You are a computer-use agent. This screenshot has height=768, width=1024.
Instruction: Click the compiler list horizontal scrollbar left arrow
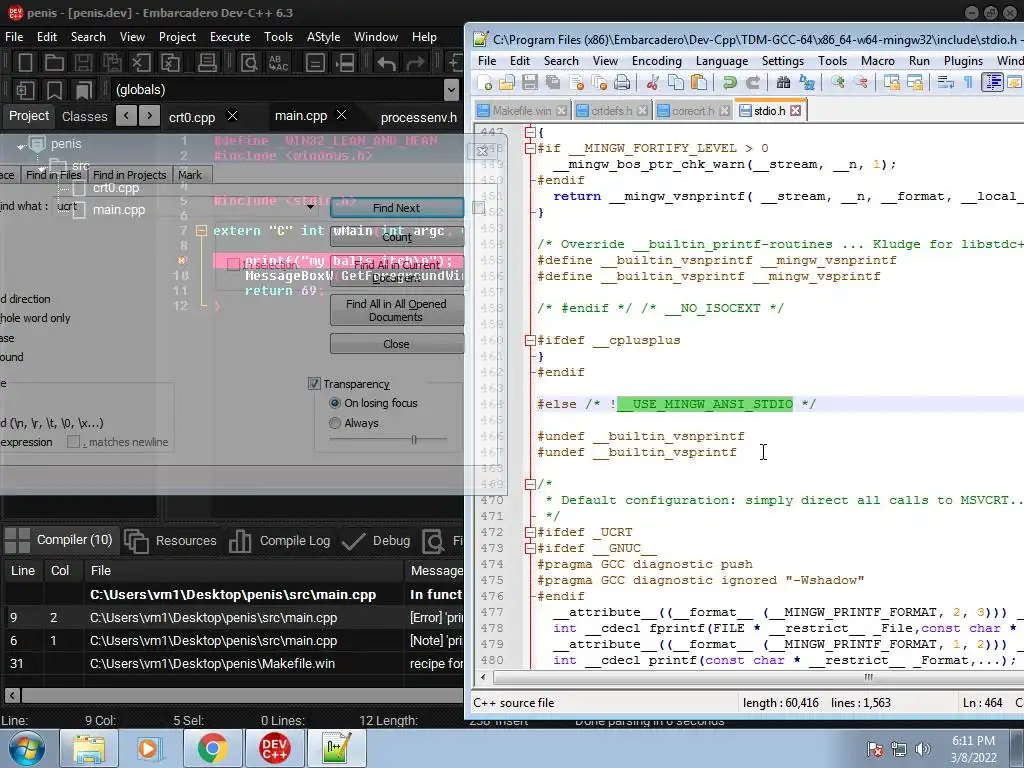[12, 696]
